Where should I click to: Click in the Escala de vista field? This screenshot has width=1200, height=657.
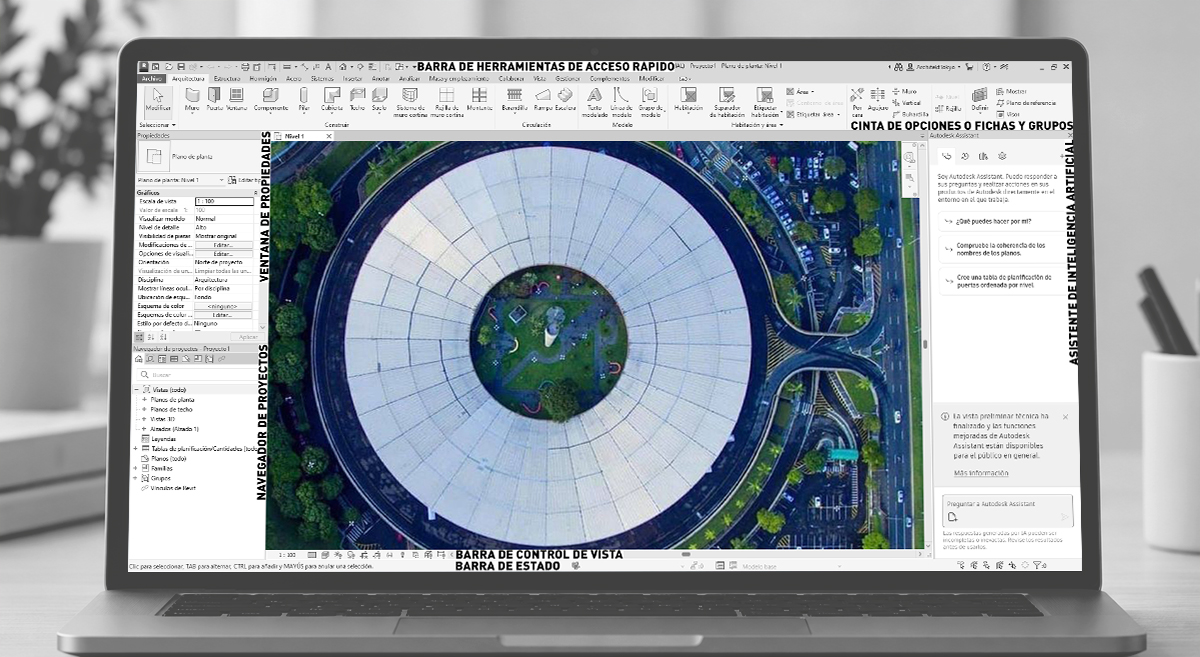tap(224, 201)
